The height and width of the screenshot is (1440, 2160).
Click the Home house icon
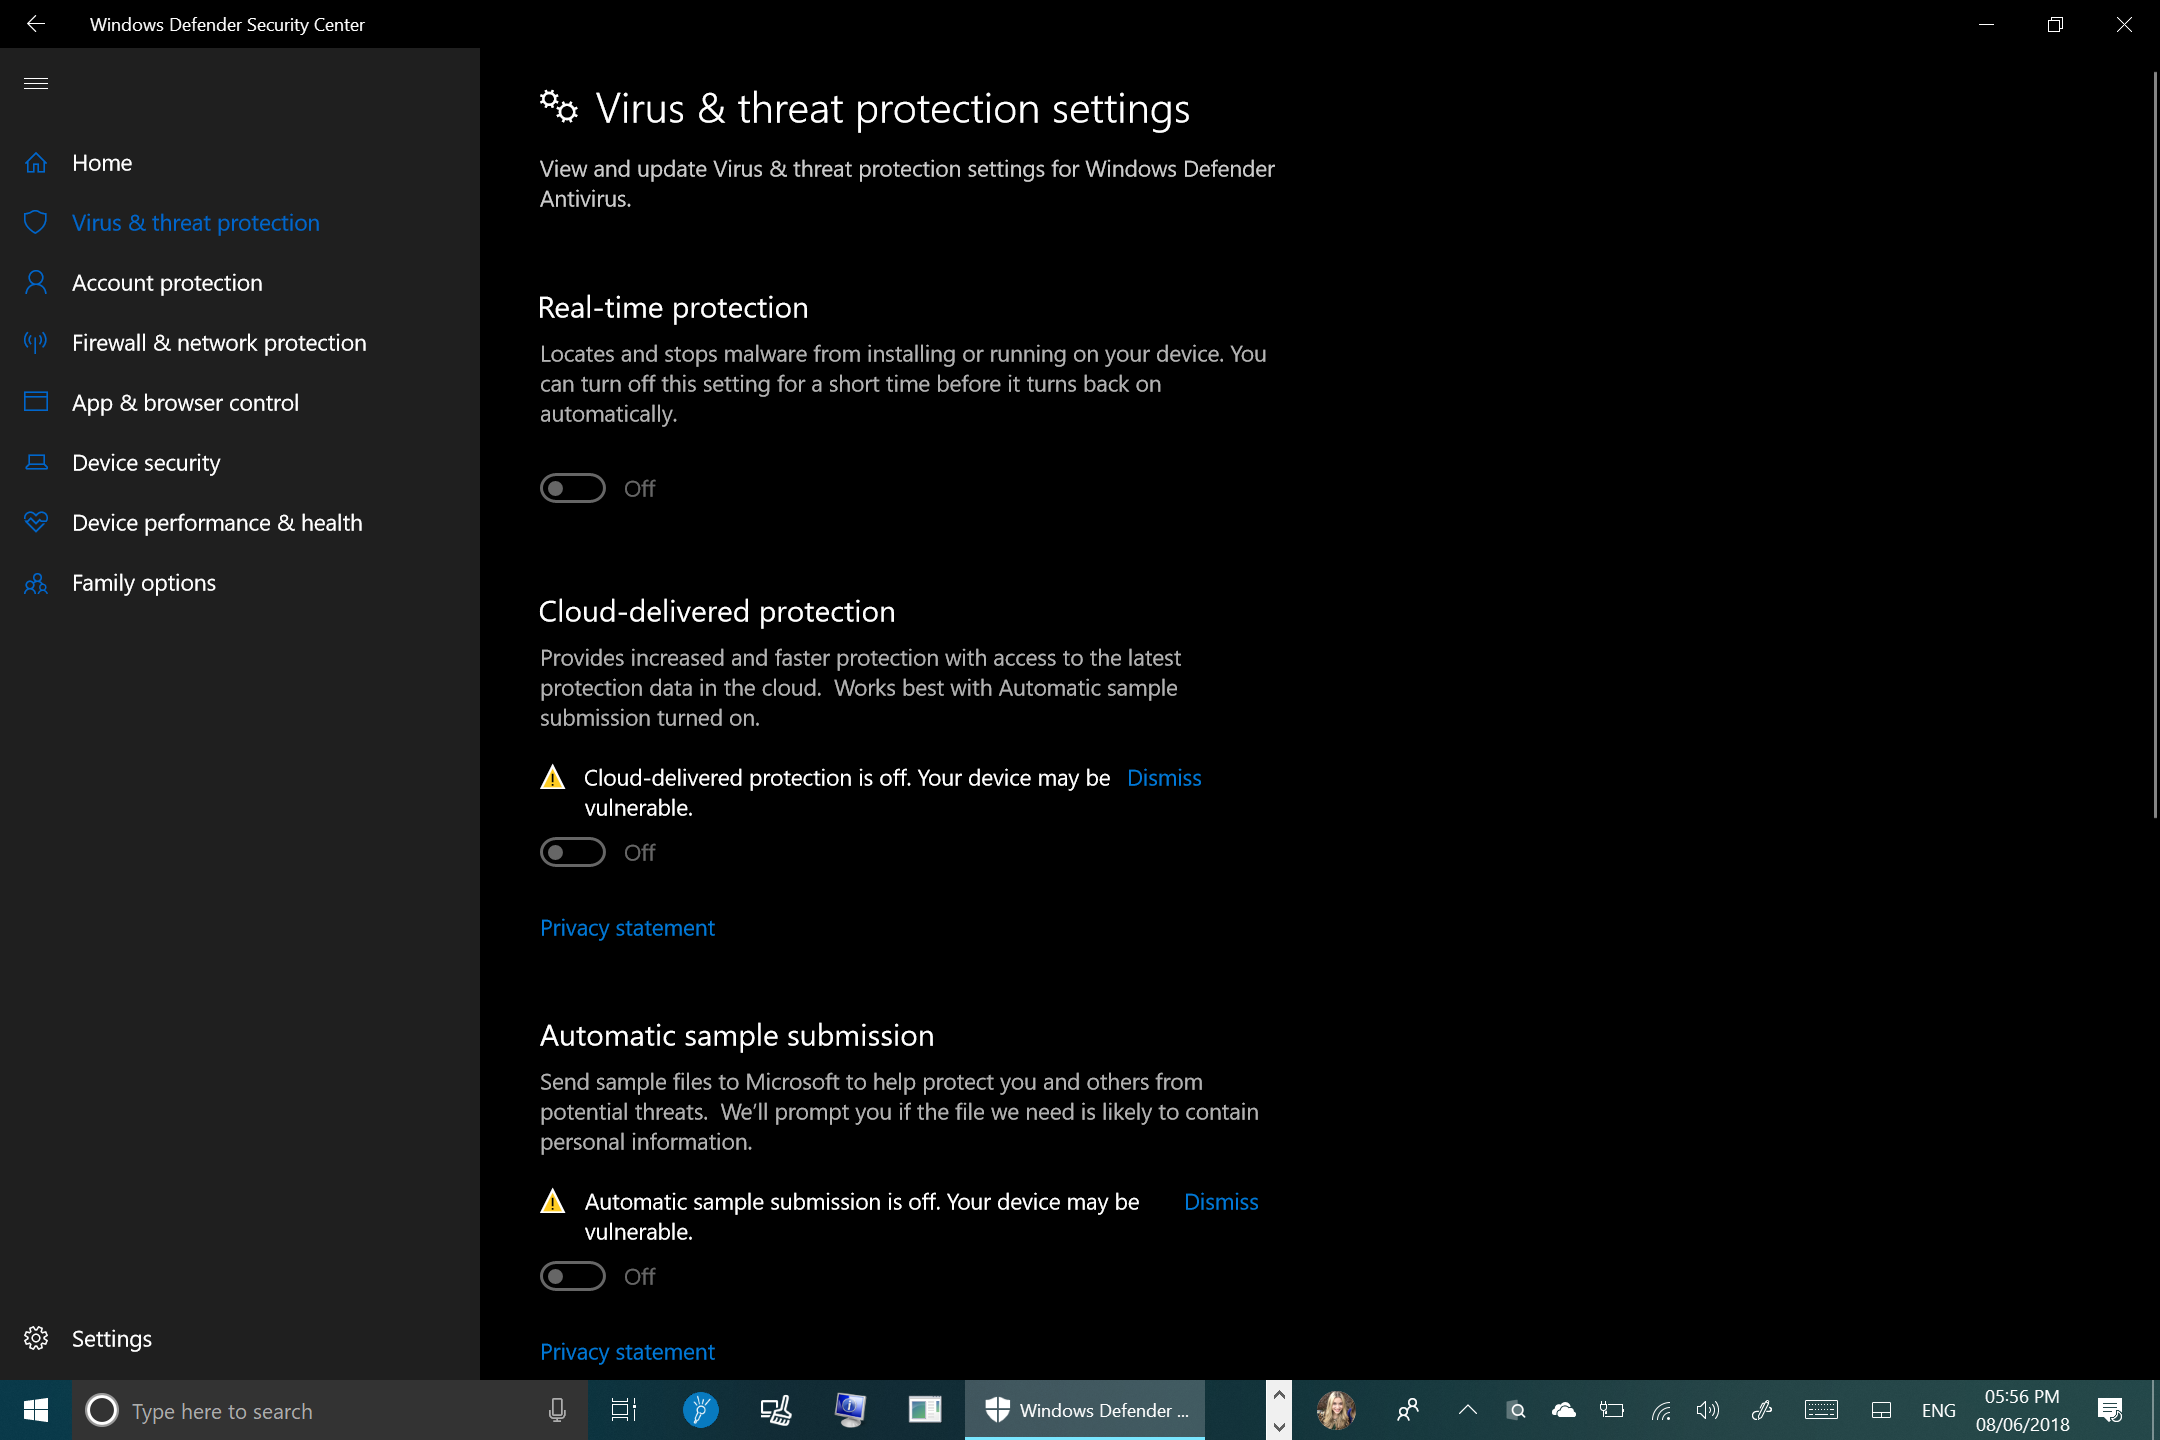(x=36, y=163)
